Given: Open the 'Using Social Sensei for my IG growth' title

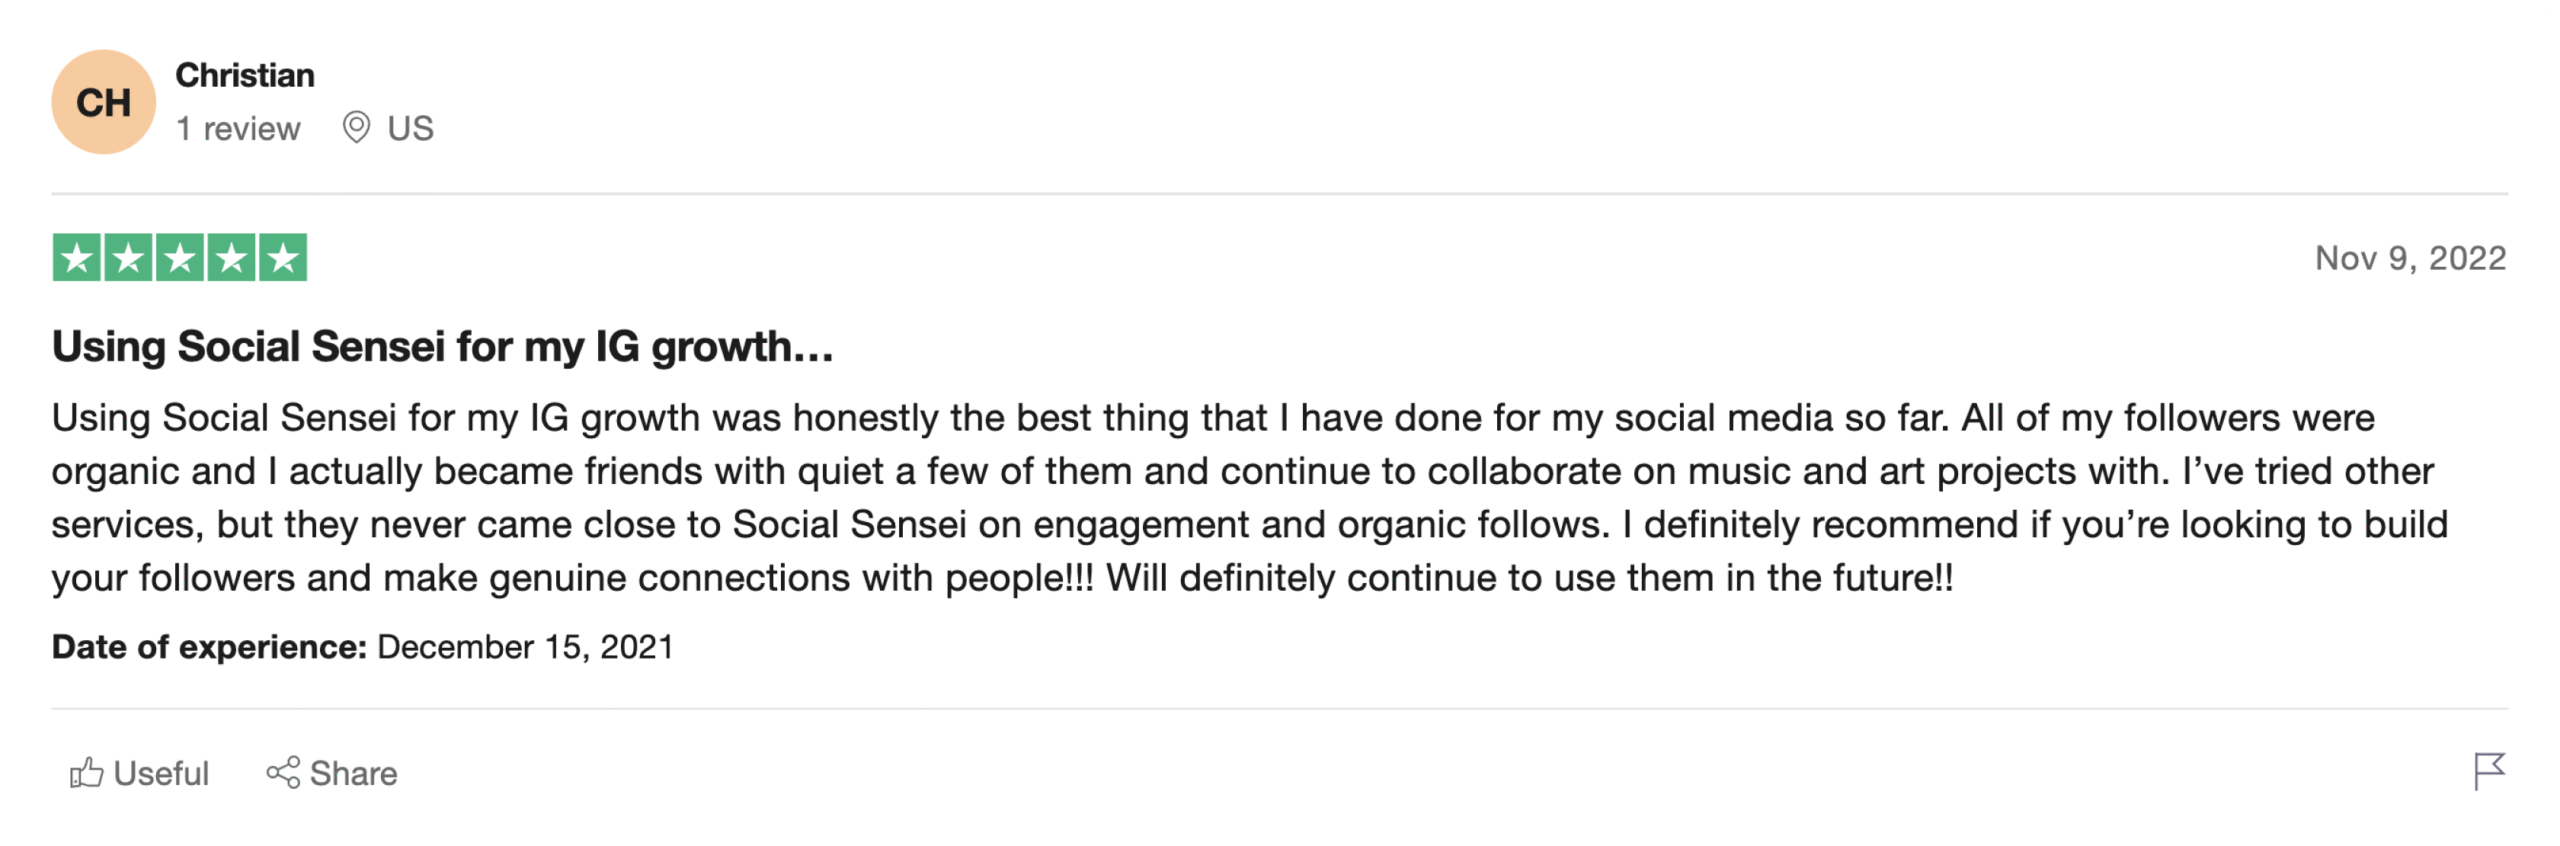Looking at the screenshot, I should click(x=442, y=346).
